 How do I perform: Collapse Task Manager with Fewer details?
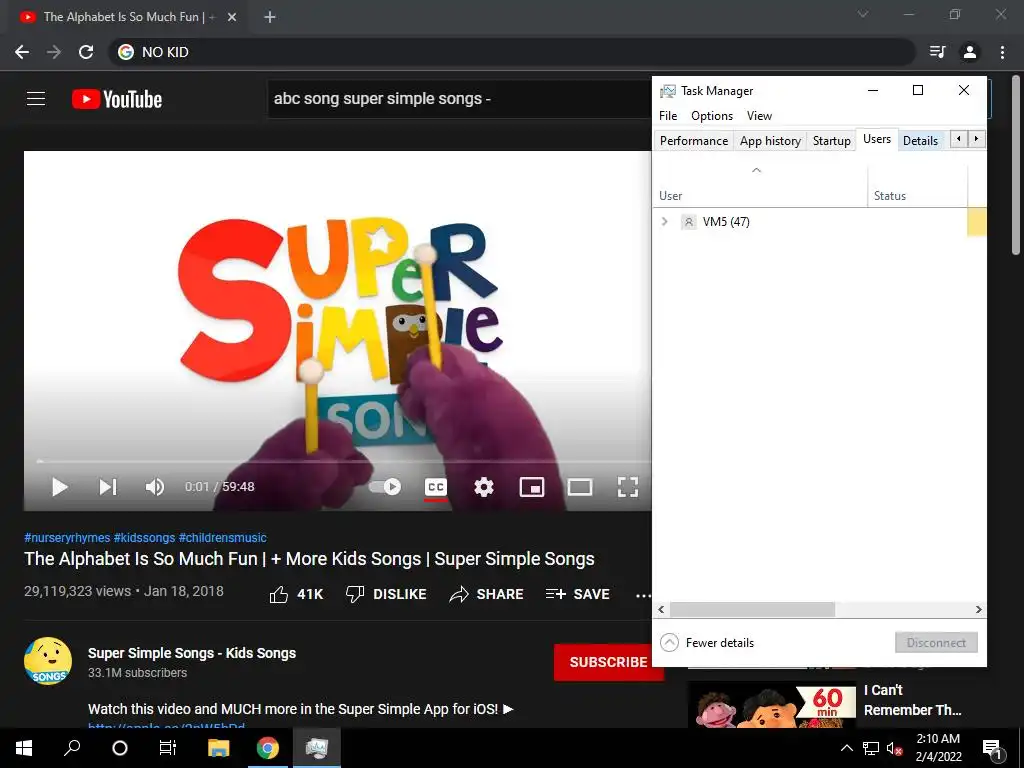[707, 643]
